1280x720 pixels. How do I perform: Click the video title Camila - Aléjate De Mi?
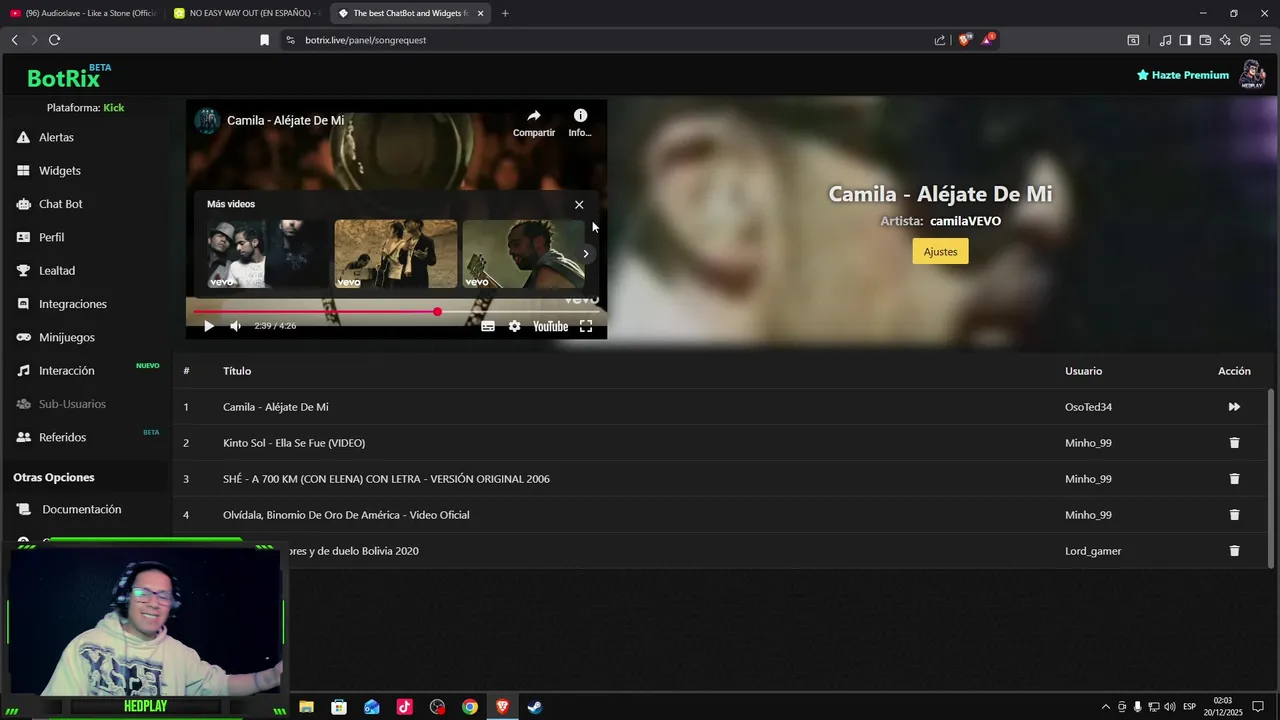click(x=285, y=121)
